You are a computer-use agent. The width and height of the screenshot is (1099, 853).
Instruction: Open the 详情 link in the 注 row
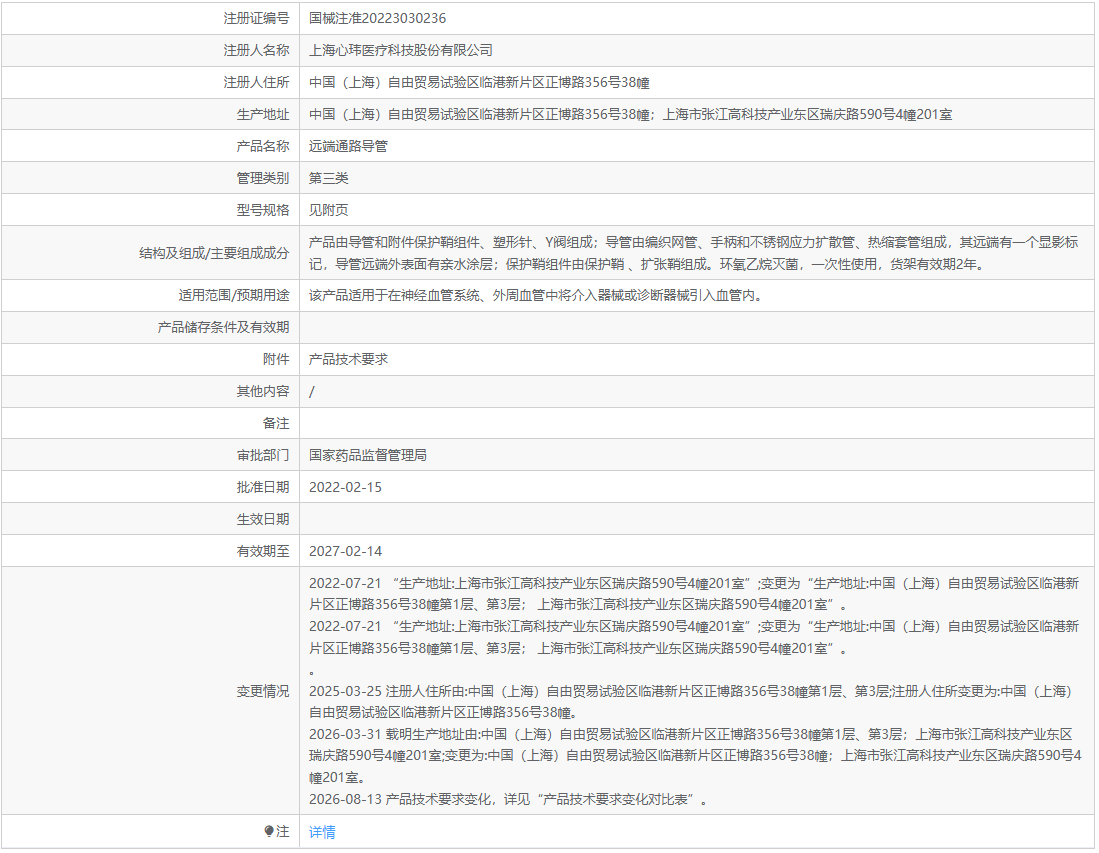322,832
